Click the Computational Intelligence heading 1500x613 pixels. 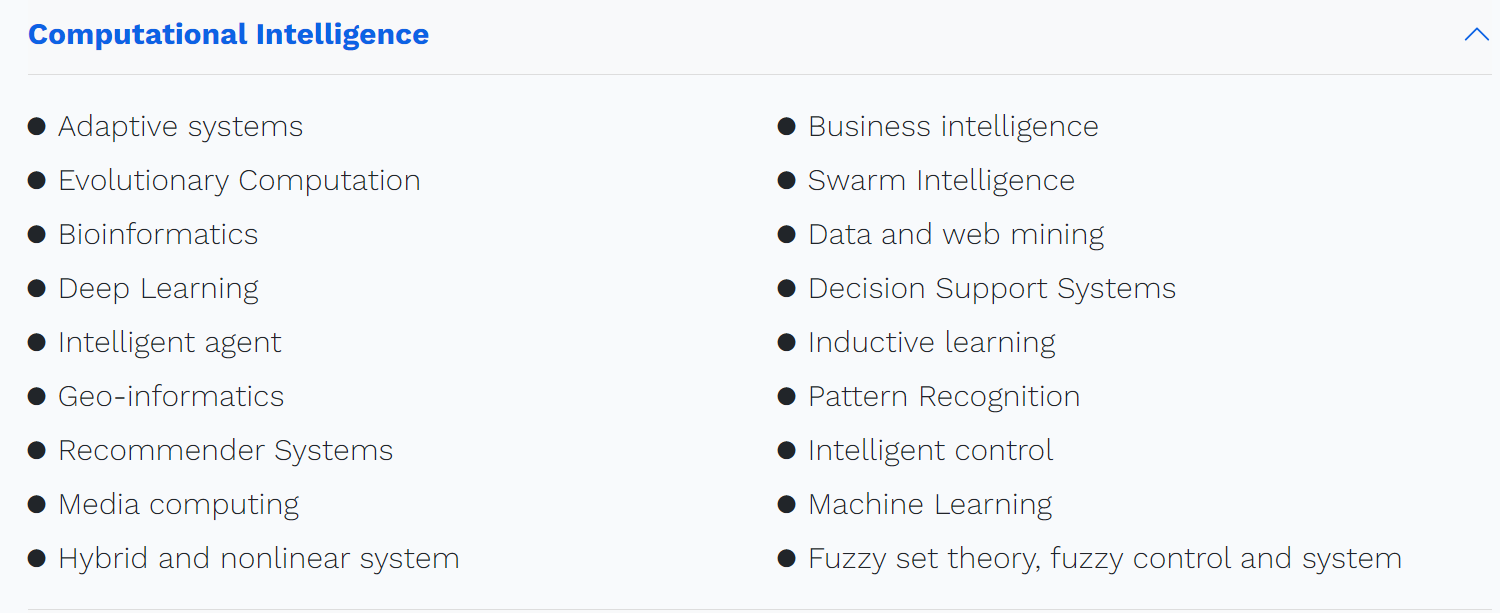[x=228, y=34]
